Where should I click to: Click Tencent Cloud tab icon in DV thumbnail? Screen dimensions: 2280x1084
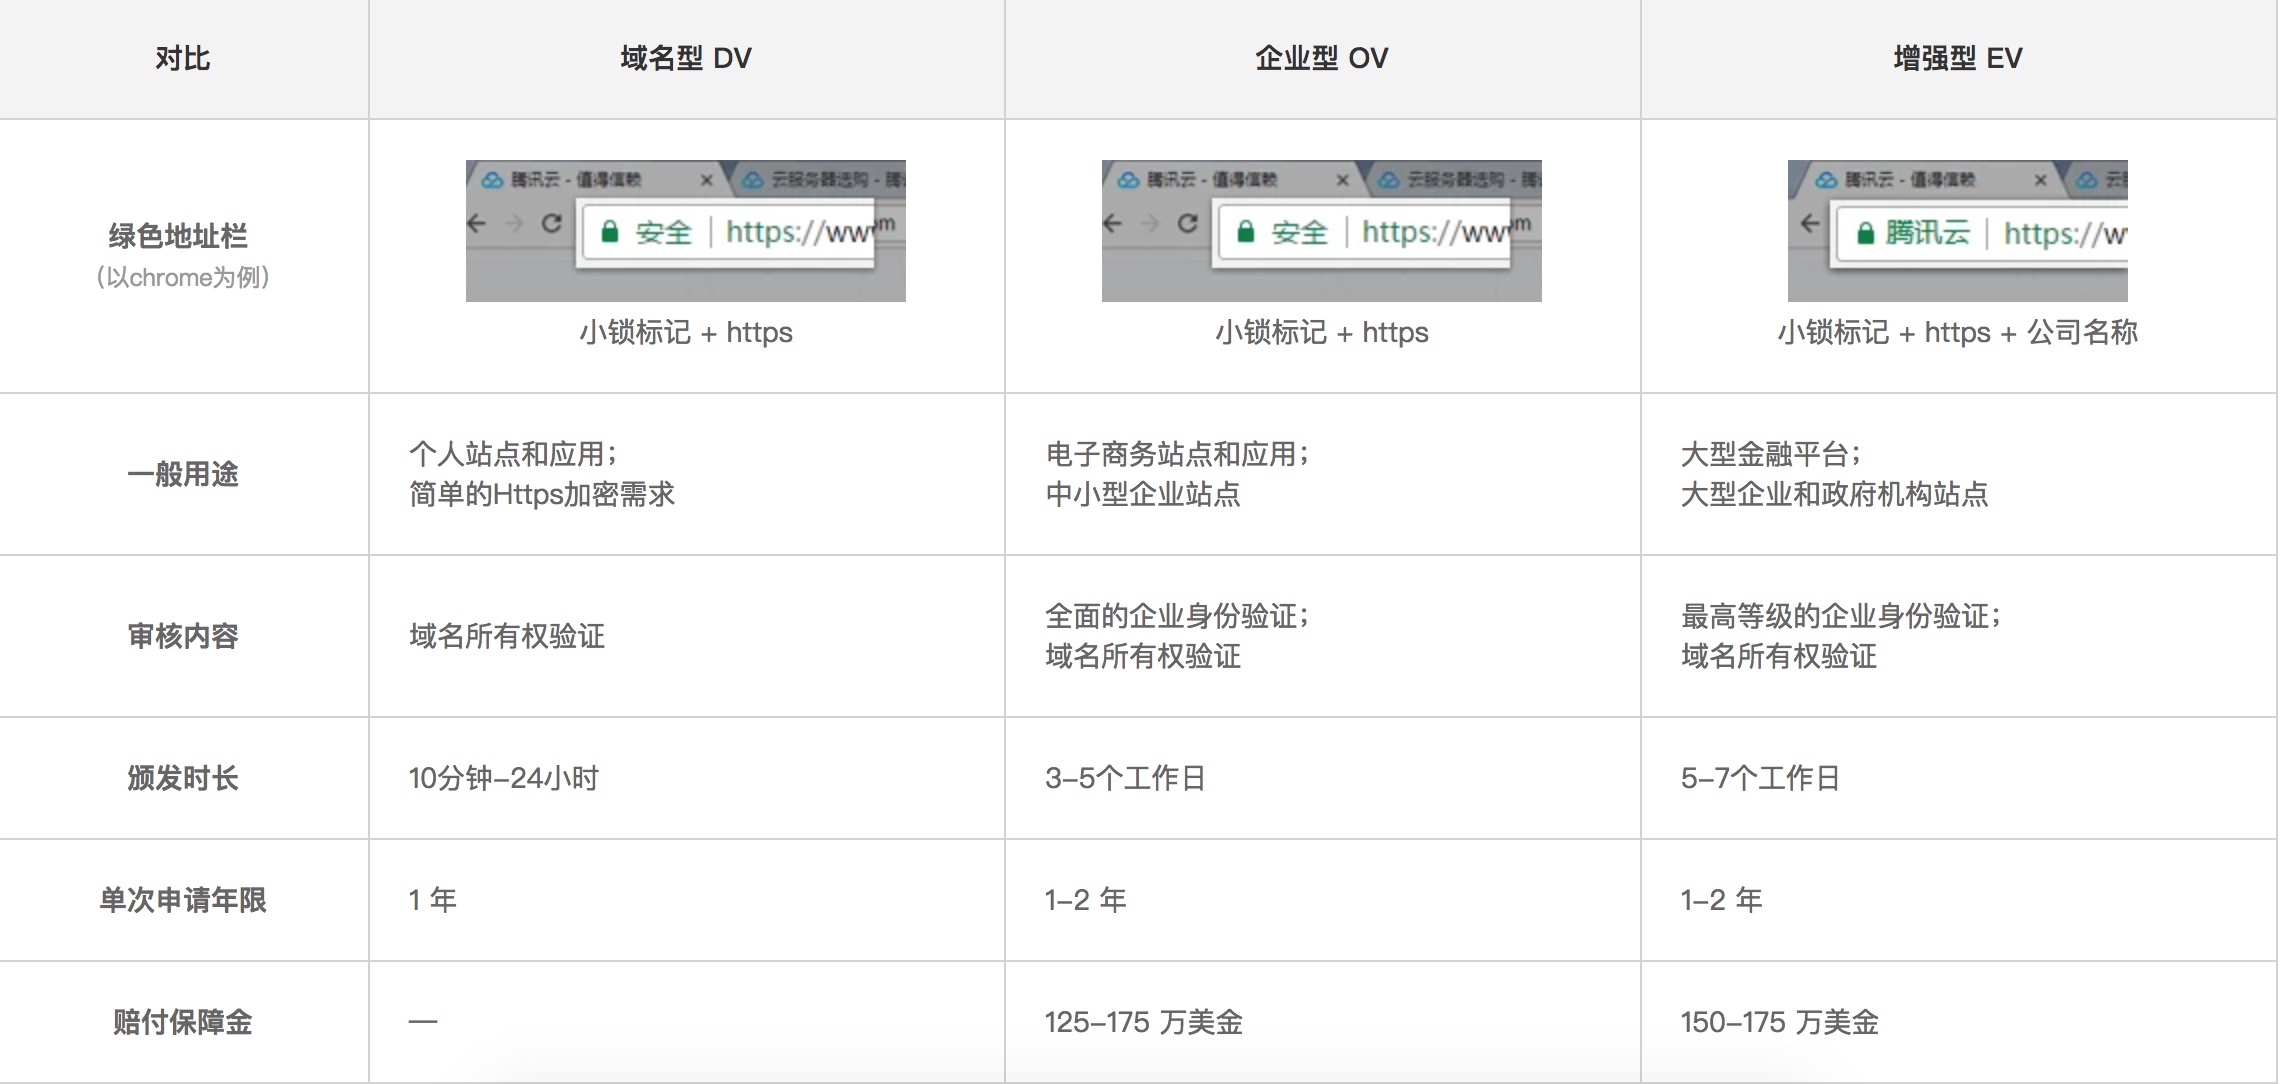click(x=492, y=180)
